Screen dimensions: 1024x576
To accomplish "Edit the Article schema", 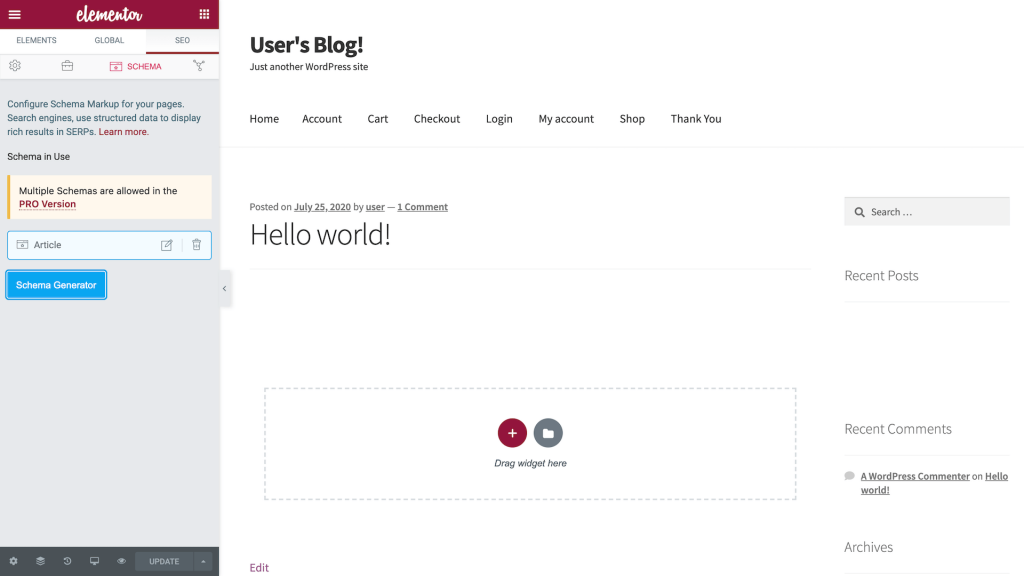I will coord(167,245).
